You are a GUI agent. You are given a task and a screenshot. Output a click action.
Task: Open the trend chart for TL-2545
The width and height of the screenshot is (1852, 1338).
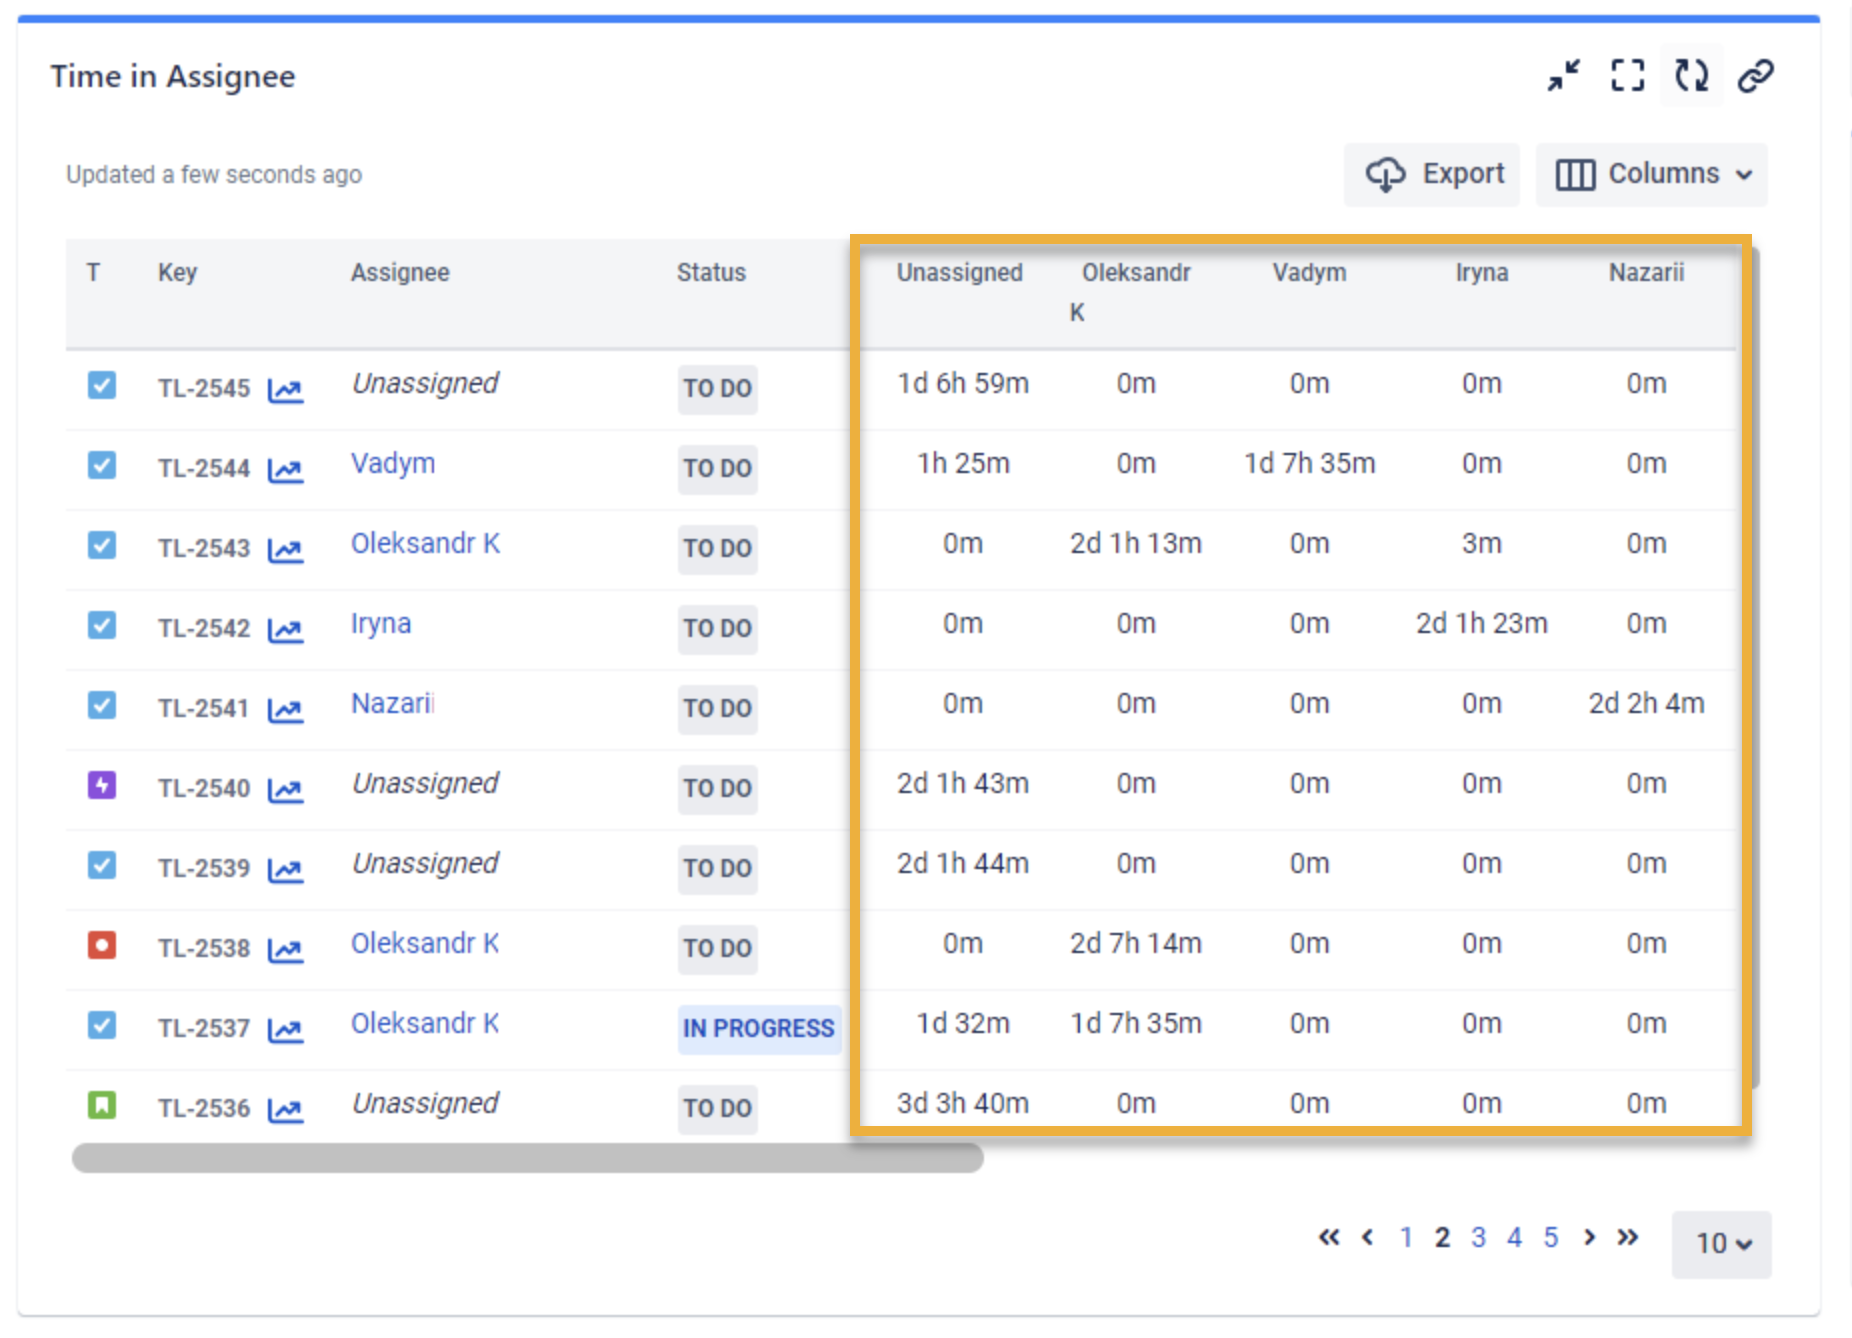[286, 390]
